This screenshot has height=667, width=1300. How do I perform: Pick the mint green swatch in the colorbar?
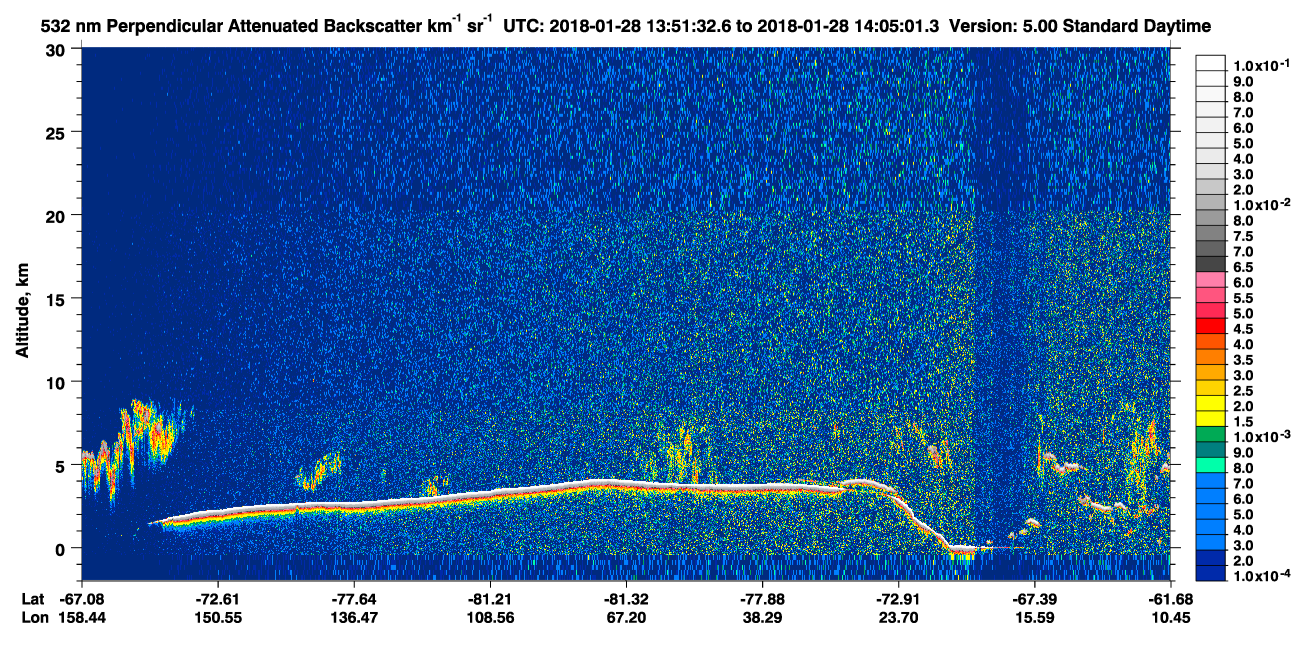click(1210, 465)
